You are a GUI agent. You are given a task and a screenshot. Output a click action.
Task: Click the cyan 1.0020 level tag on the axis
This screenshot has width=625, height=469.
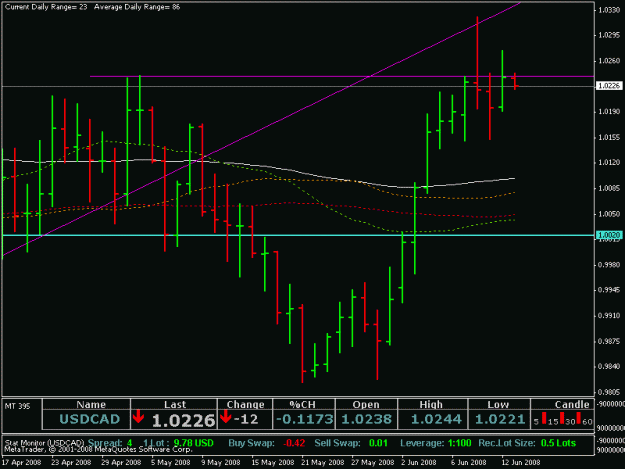(609, 235)
